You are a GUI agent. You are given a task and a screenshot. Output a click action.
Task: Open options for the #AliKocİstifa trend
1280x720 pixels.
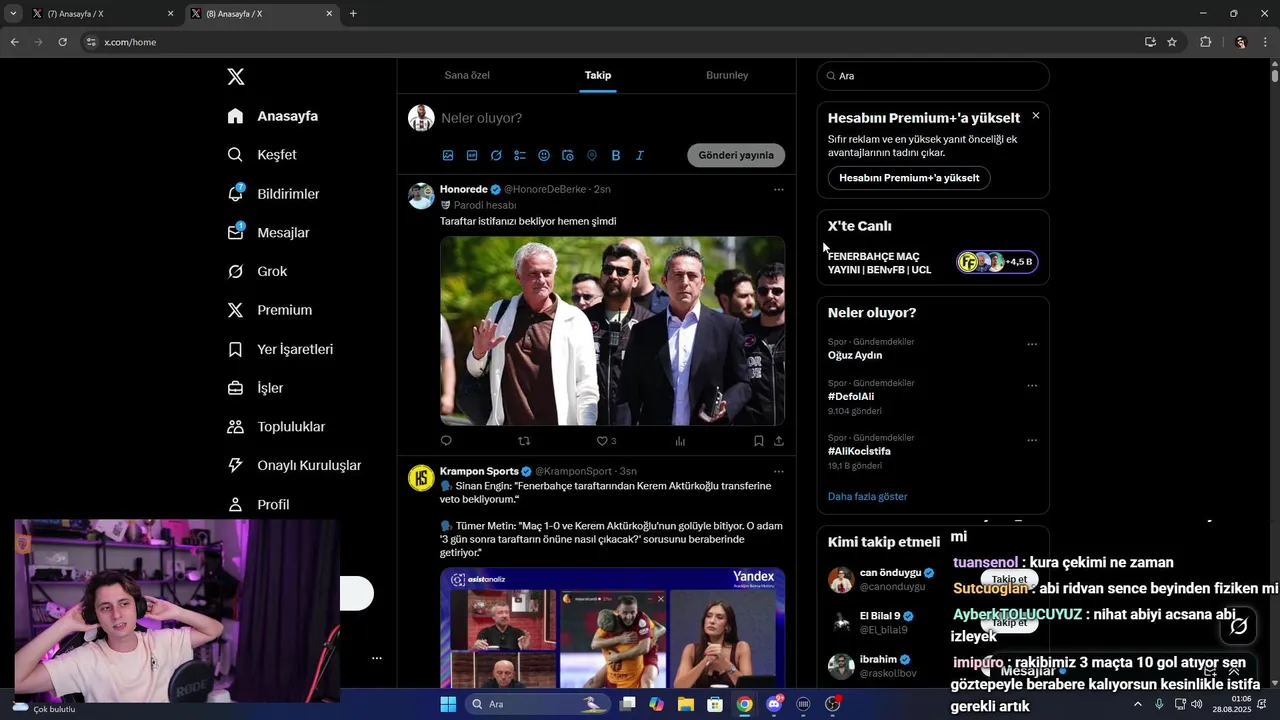click(x=1032, y=440)
